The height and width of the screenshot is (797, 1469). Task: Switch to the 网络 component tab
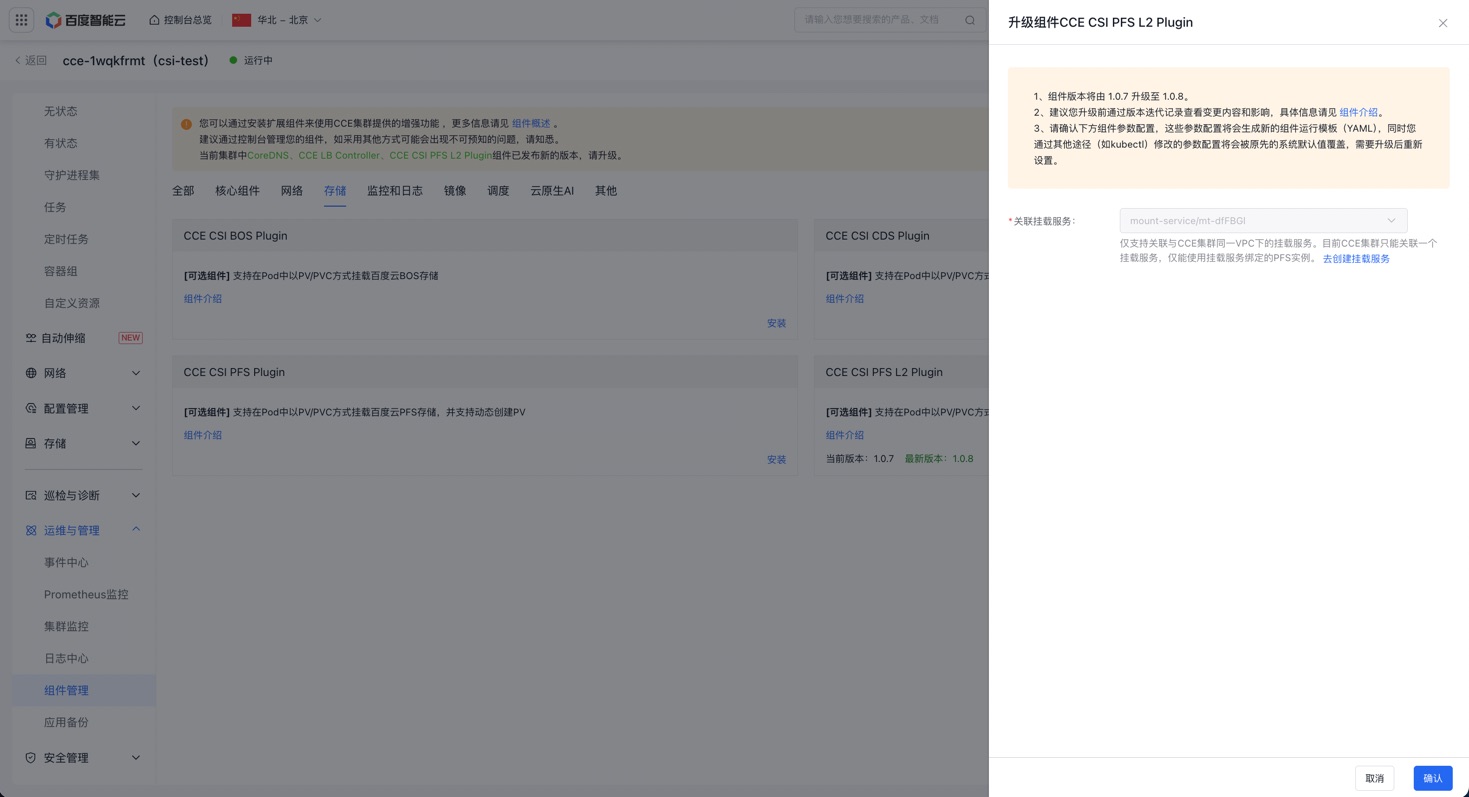292,191
